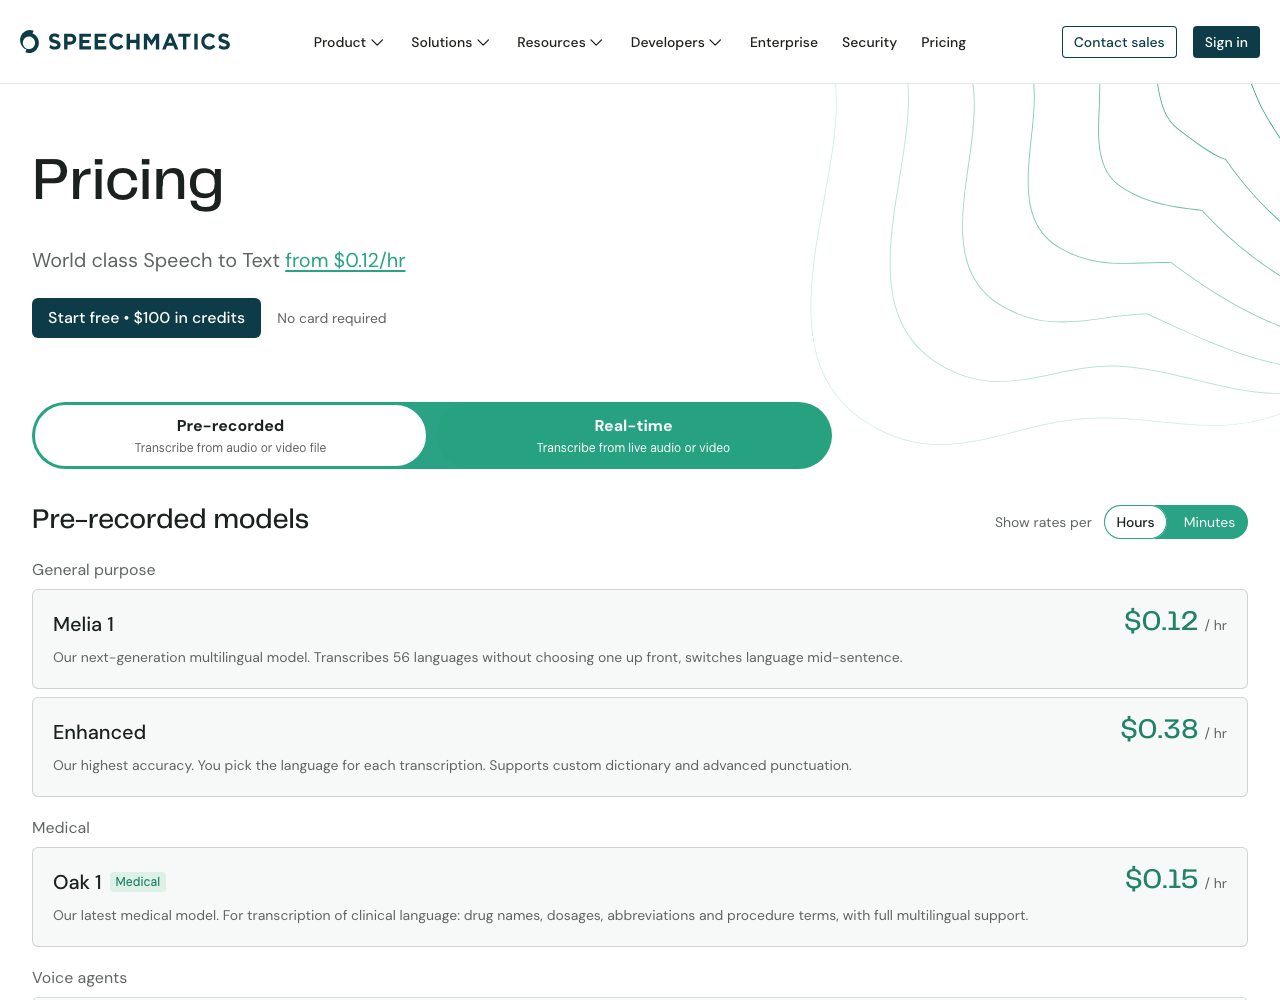Click the 'Show rates per' label
The height and width of the screenshot is (1000, 1280).
1043,522
